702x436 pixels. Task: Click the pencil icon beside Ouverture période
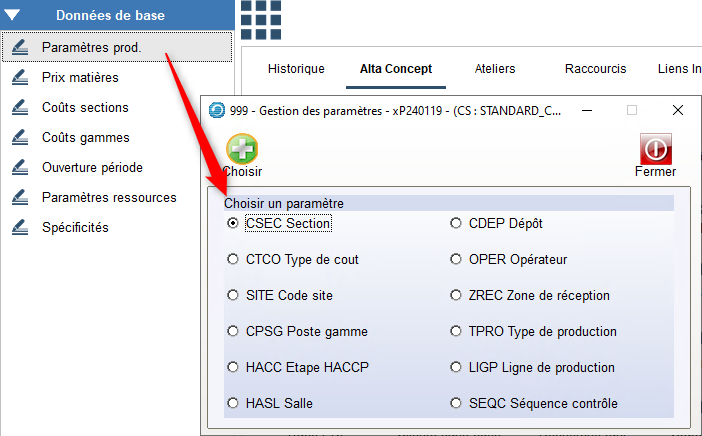(19, 167)
